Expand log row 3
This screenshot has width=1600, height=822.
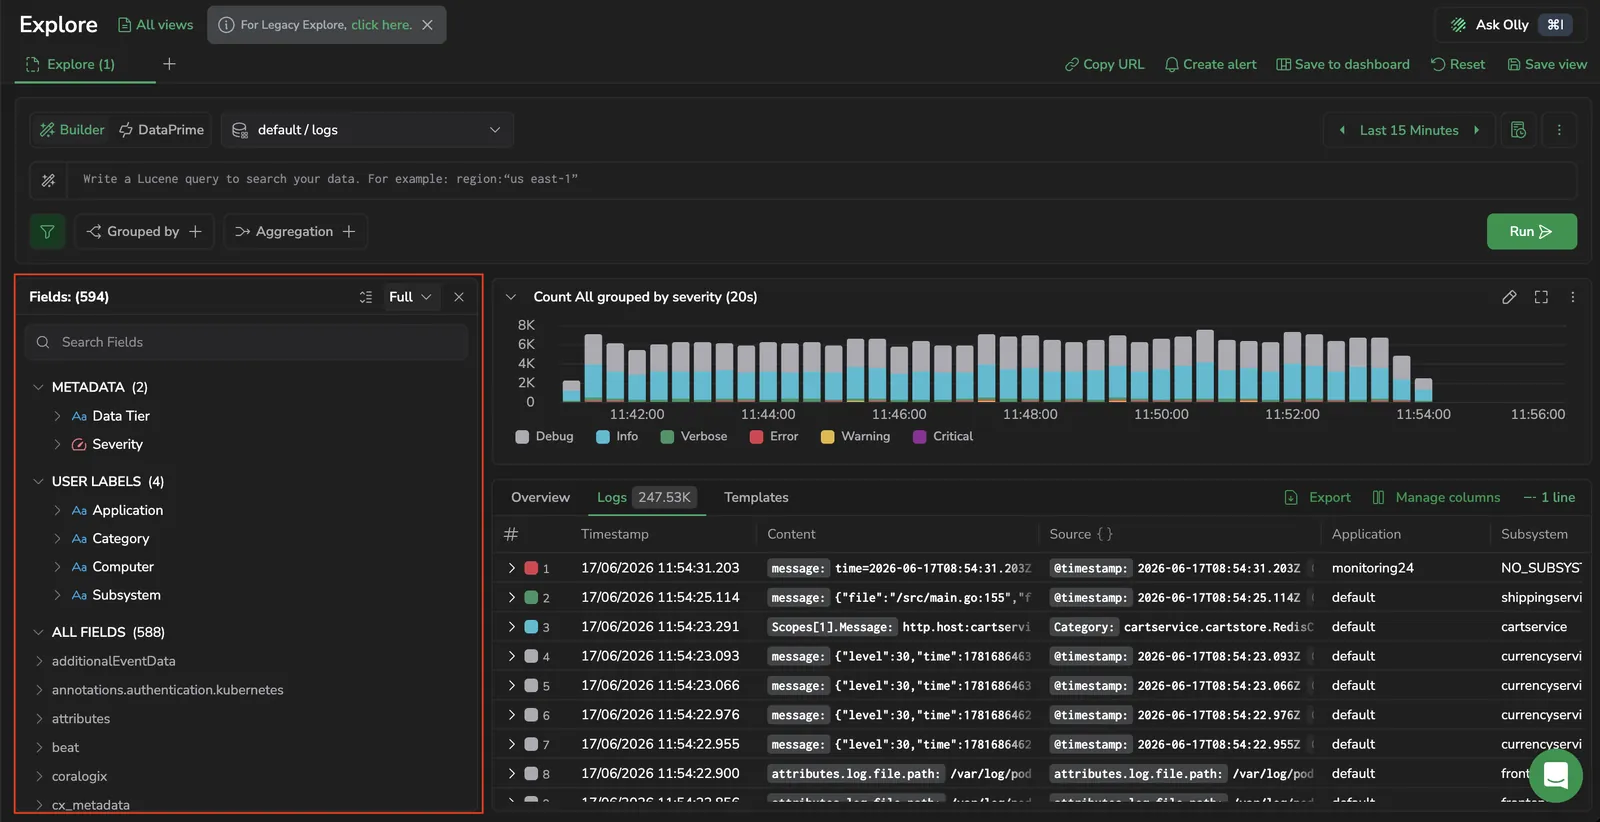(x=511, y=627)
